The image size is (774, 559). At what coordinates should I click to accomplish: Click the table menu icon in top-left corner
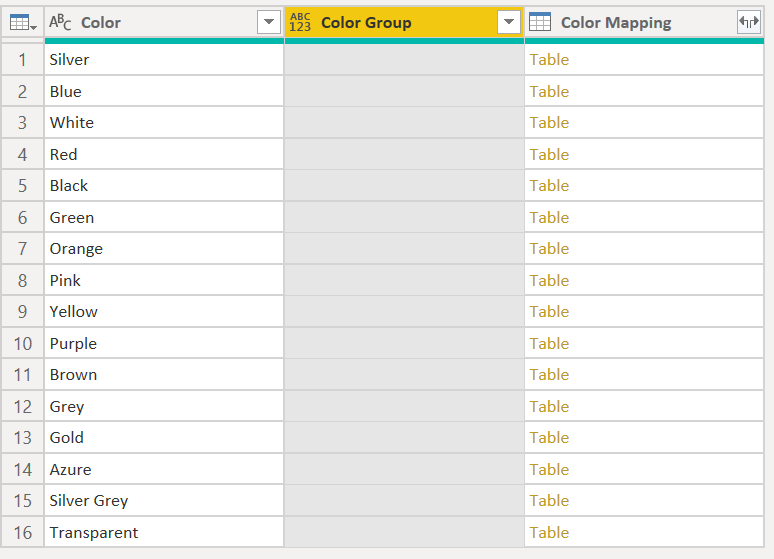[x=22, y=22]
